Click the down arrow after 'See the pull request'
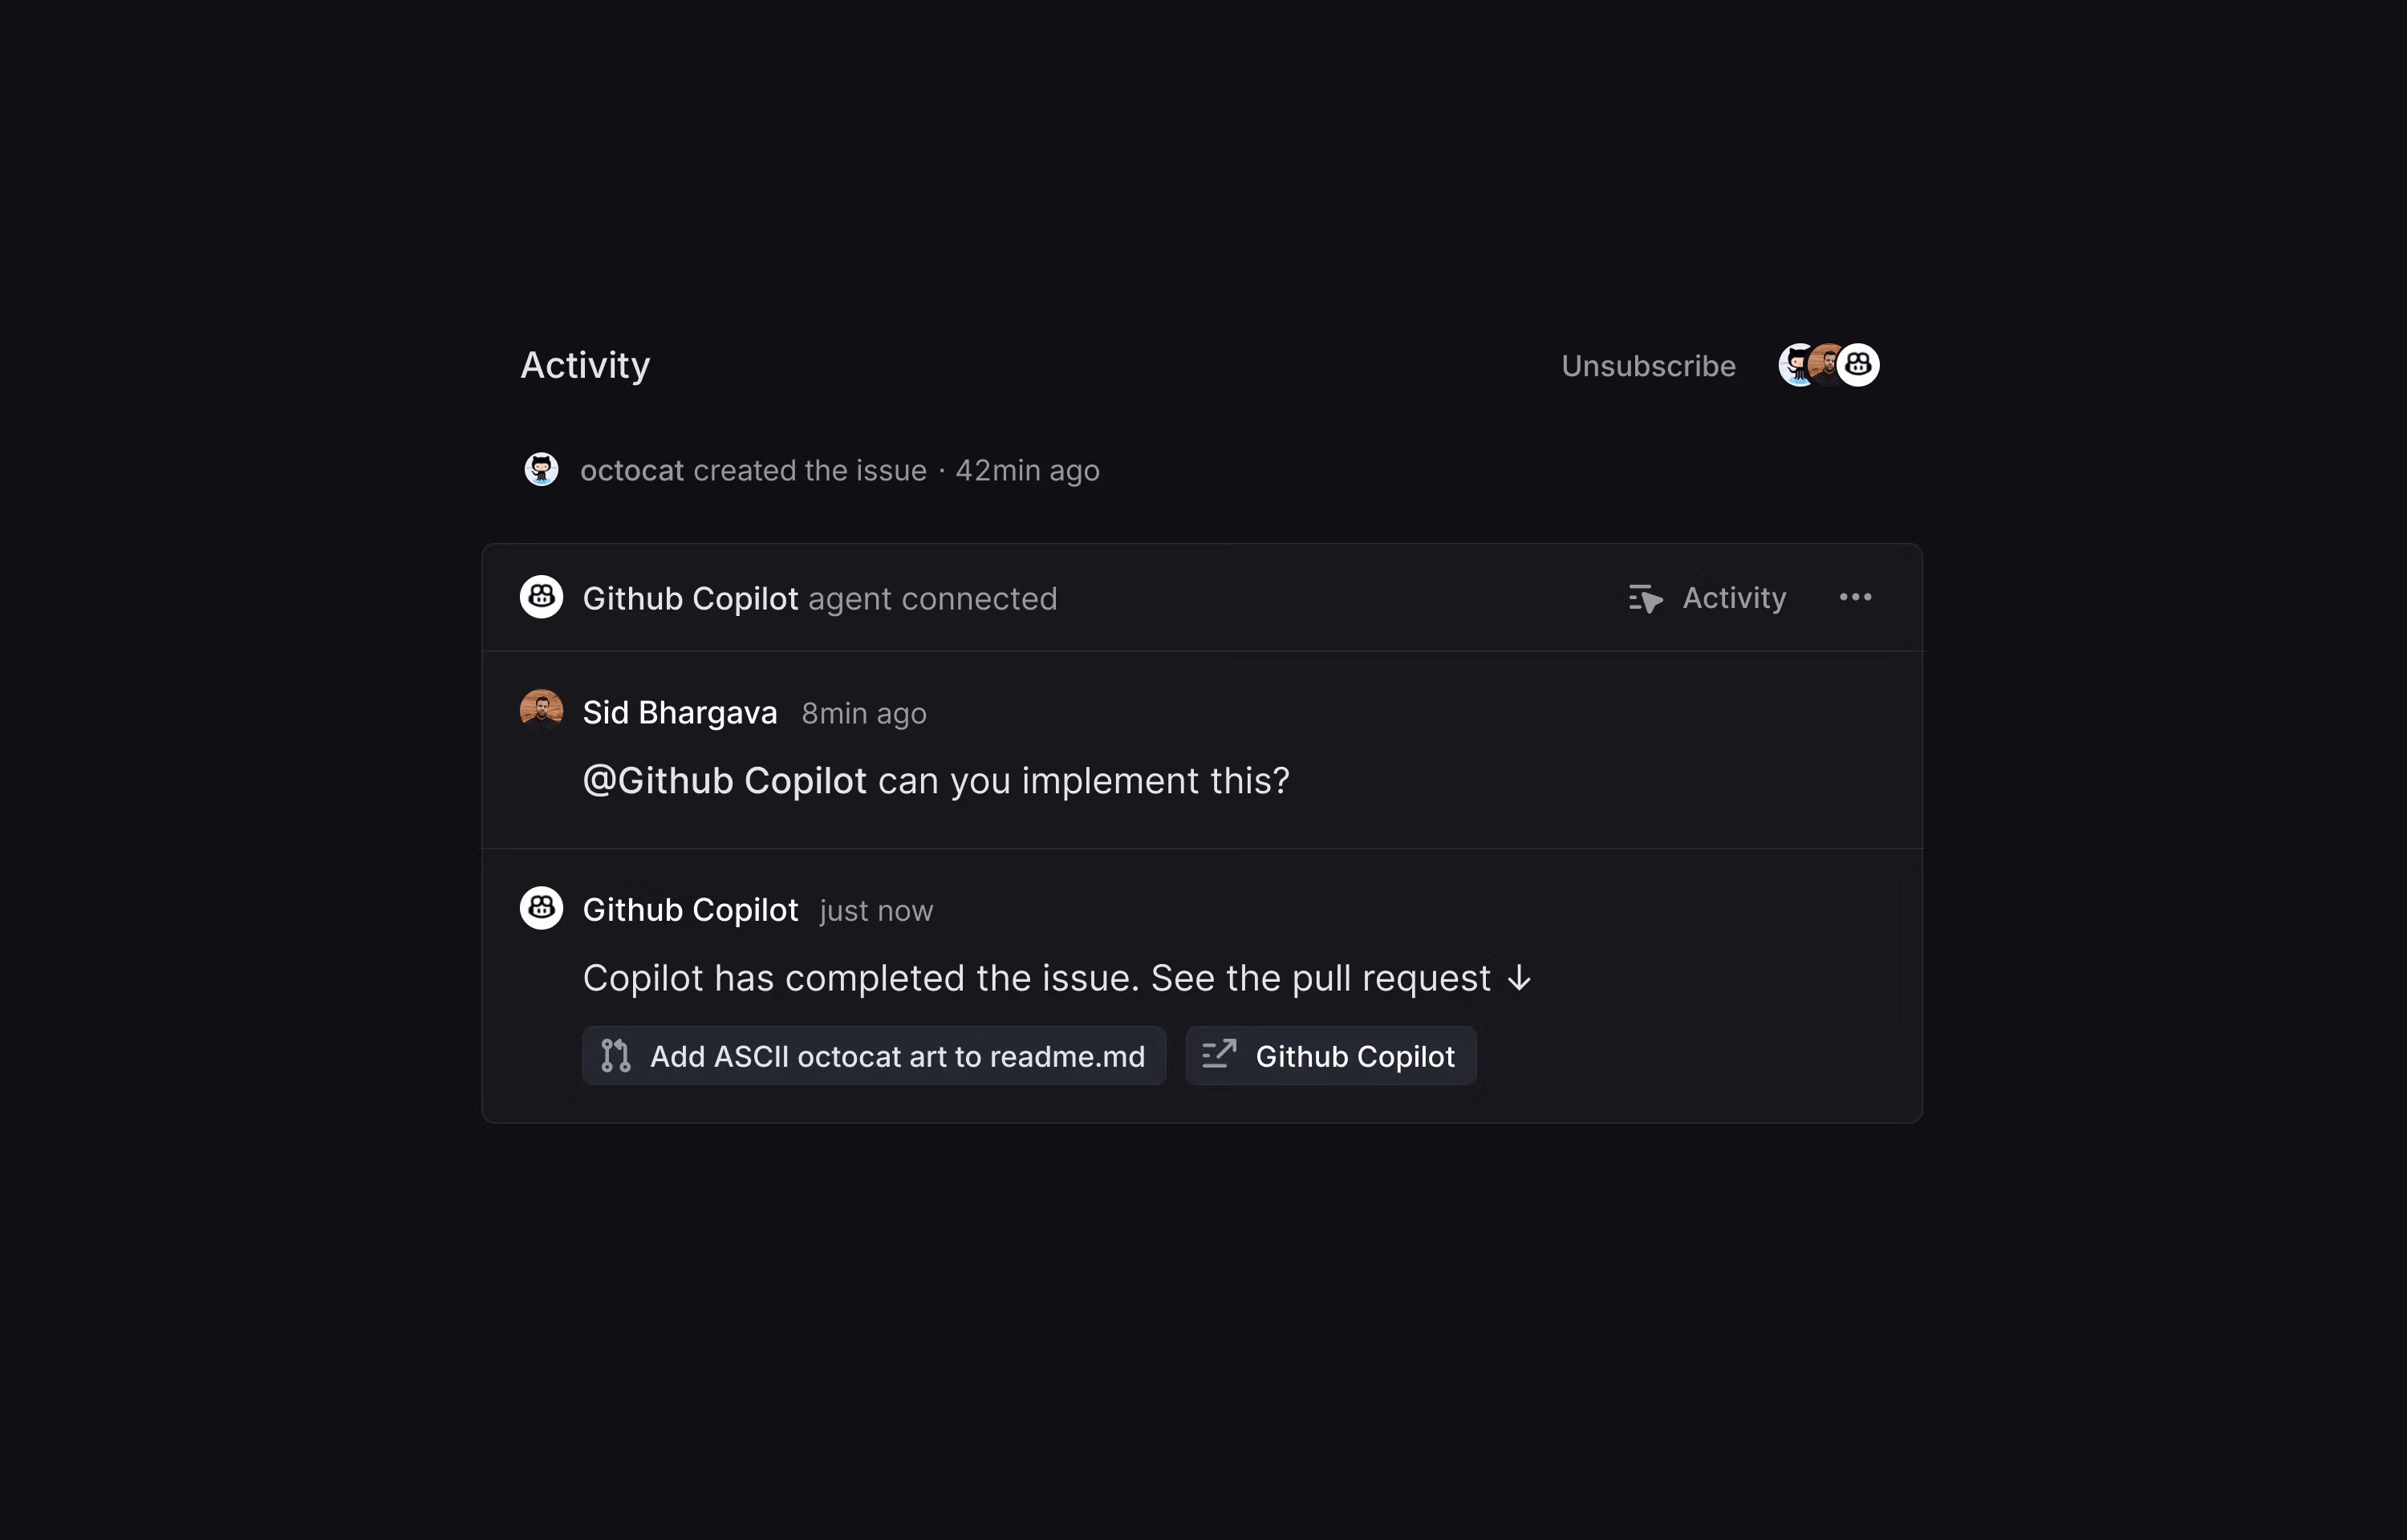This screenshot has width=2407, height=1540. (1519, 978)
